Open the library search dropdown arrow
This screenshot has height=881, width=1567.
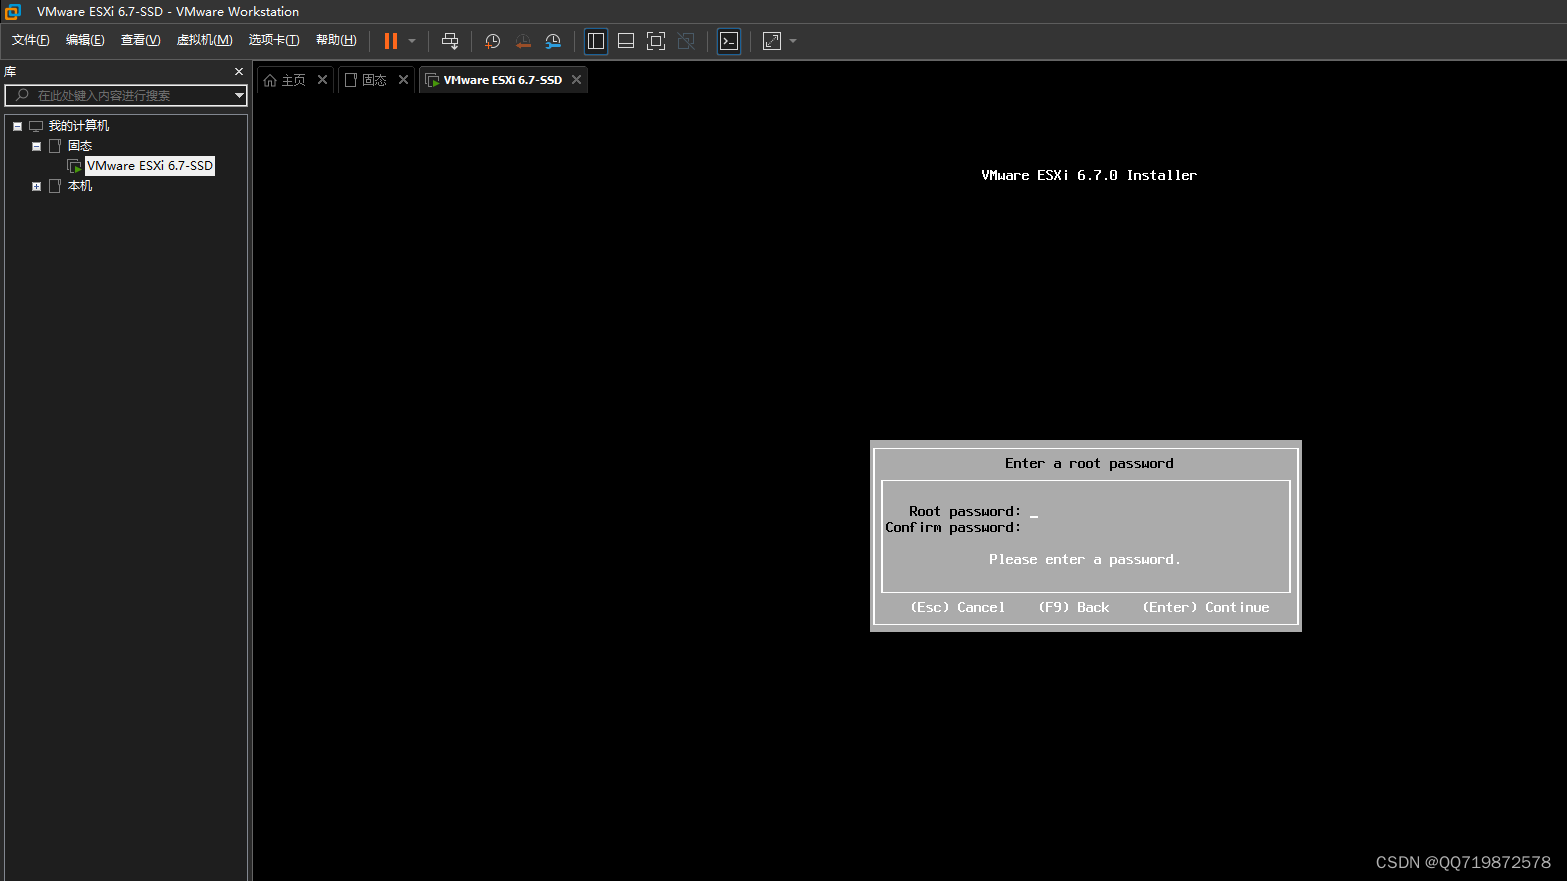(239, 95)
